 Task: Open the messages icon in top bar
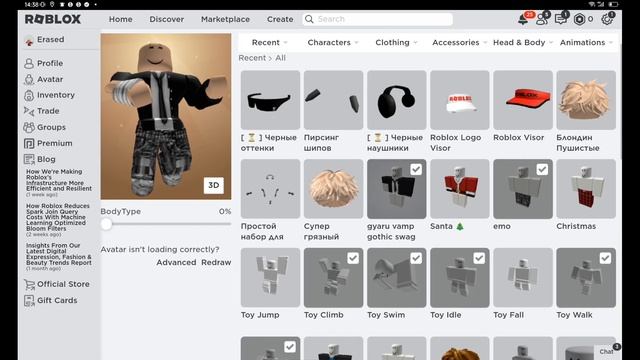tap(561, 19)
